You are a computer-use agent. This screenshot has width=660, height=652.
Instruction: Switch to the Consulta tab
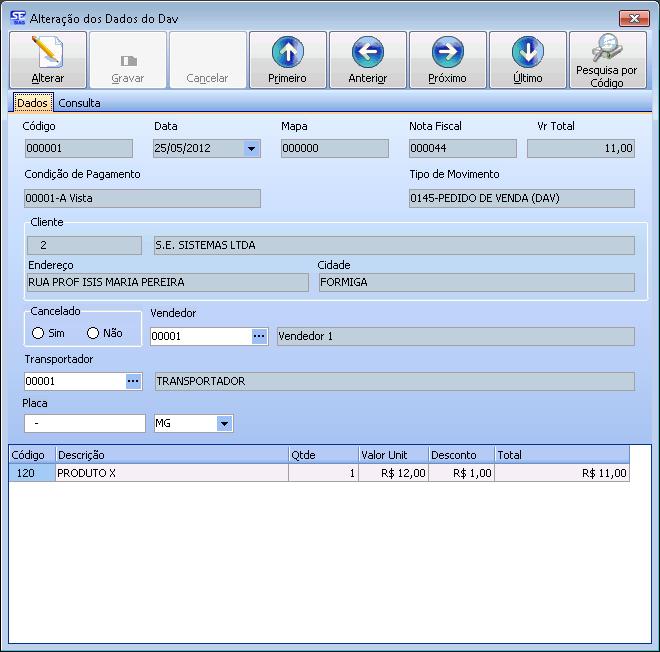79,103
